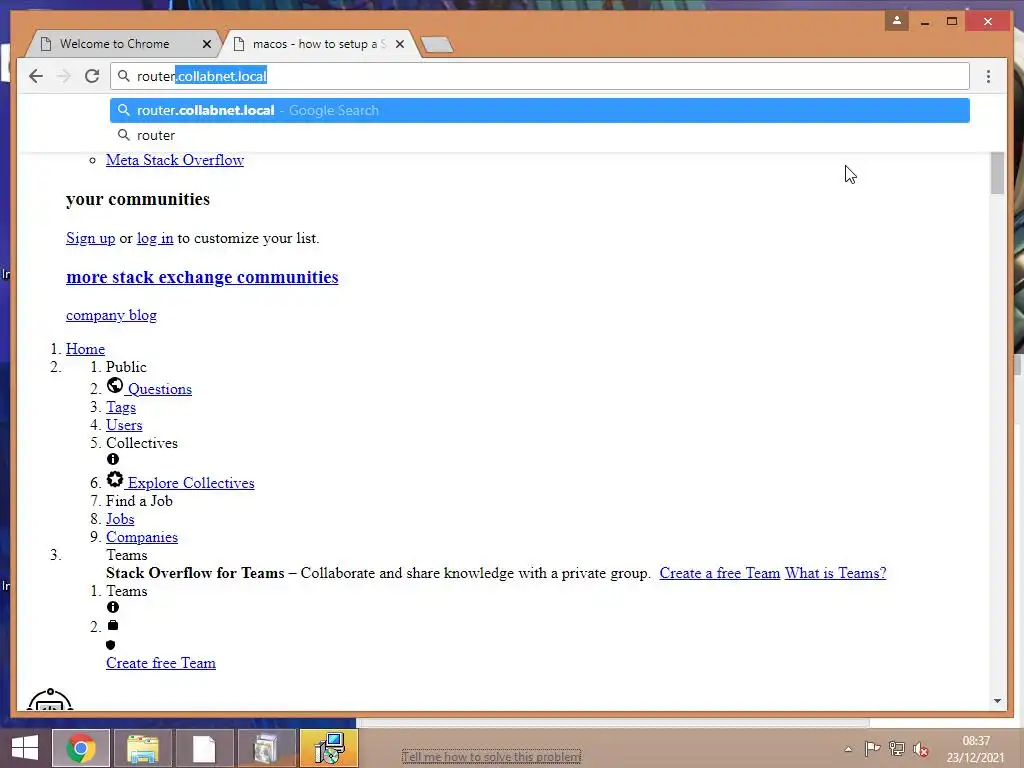The height and width of the screenshot is (768, 1024).
Task: Close the macos how to setup tab
Action: (x=400, y=44)
